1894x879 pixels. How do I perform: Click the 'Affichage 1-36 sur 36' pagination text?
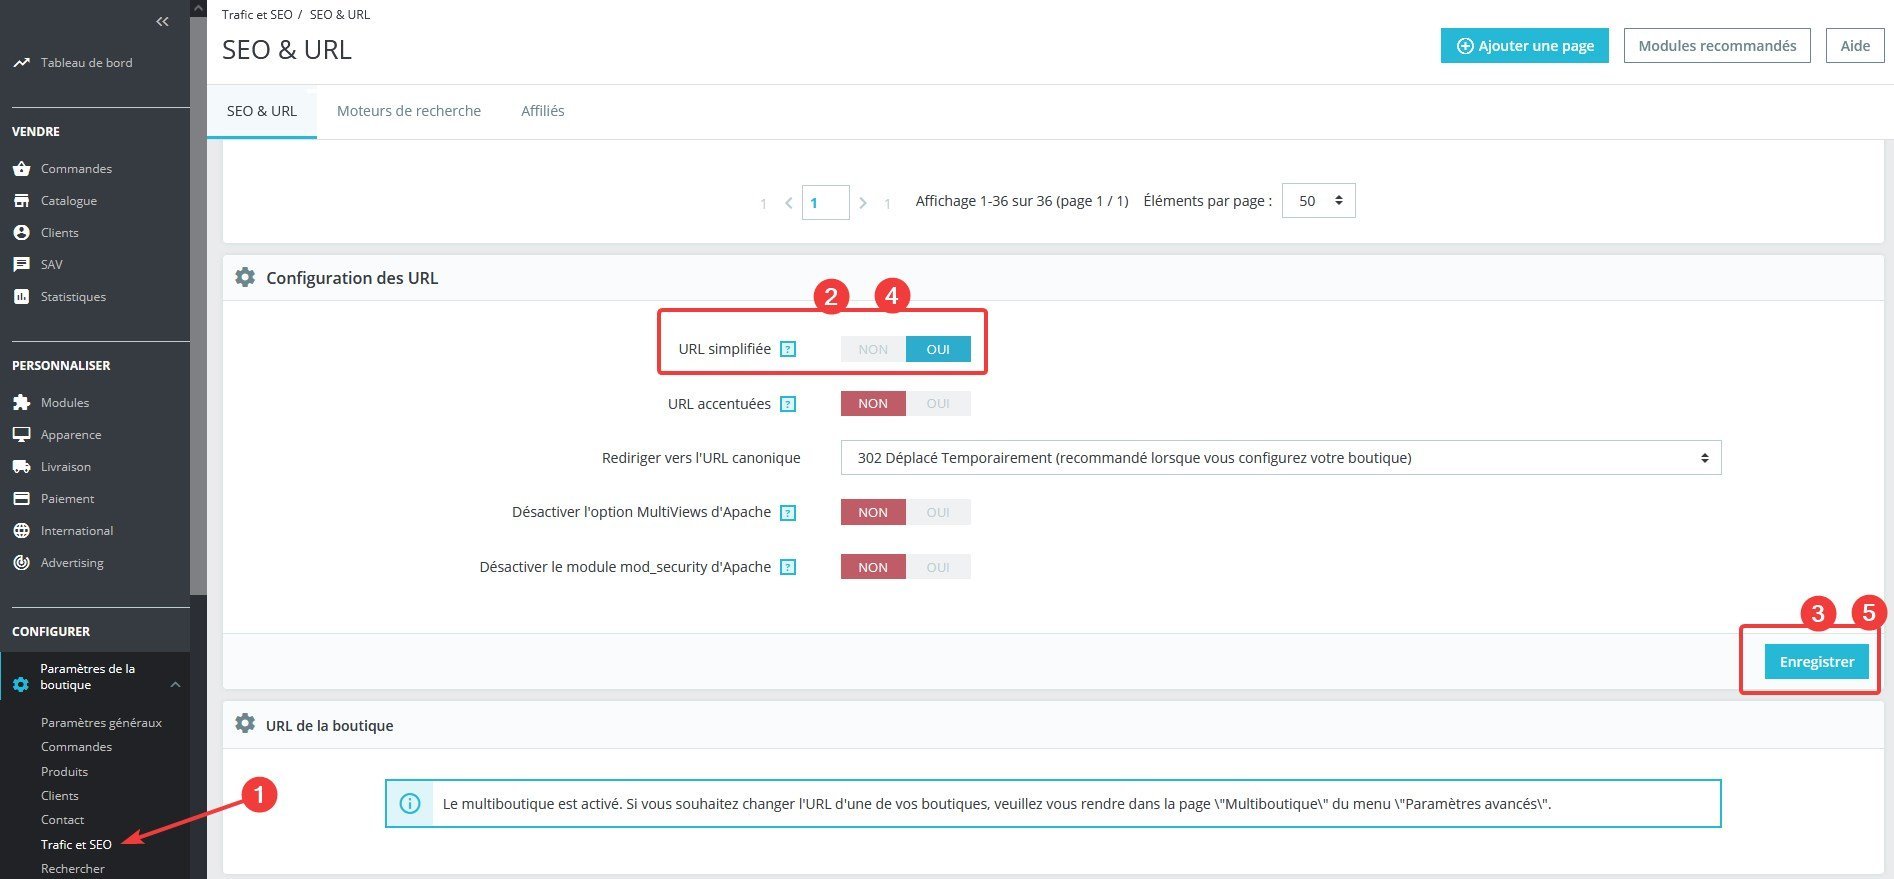pos(1022,201)
